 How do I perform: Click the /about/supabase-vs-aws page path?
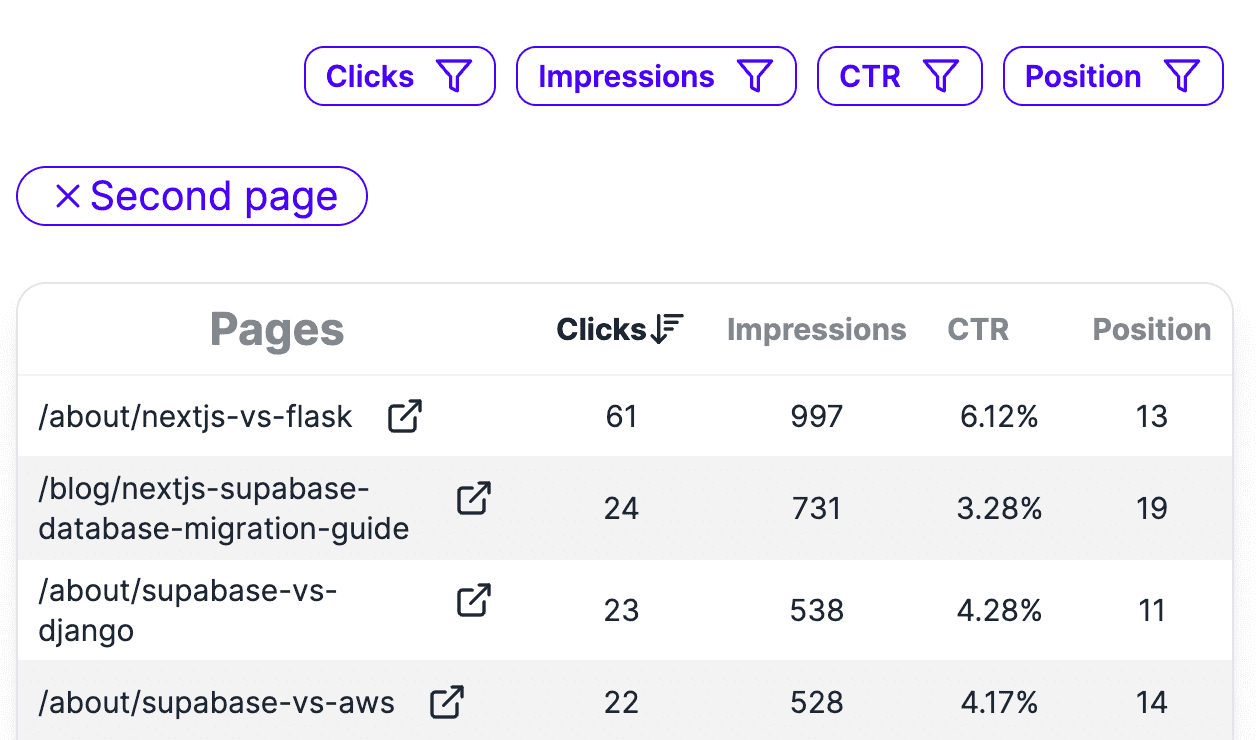pos(216,703)
